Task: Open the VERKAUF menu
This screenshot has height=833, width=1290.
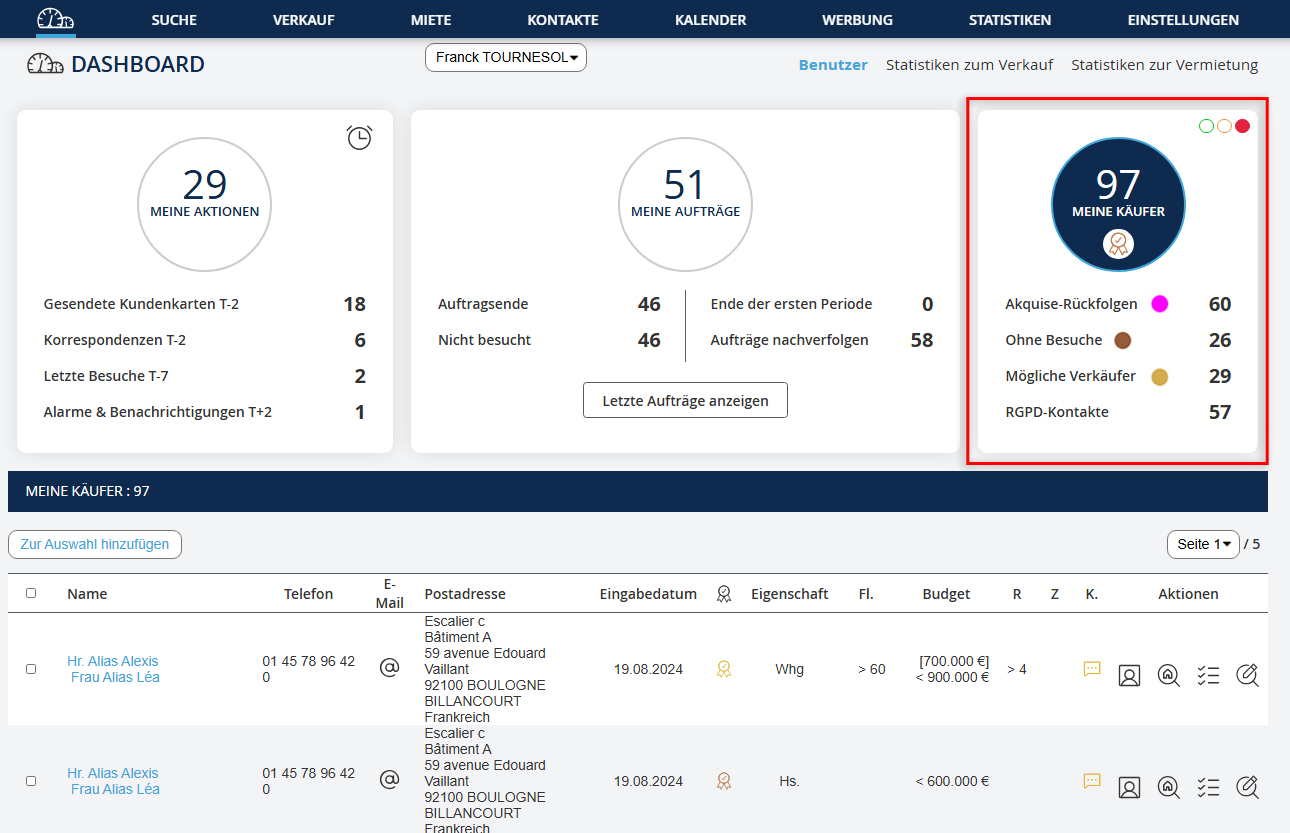Action: click(303, 20)
